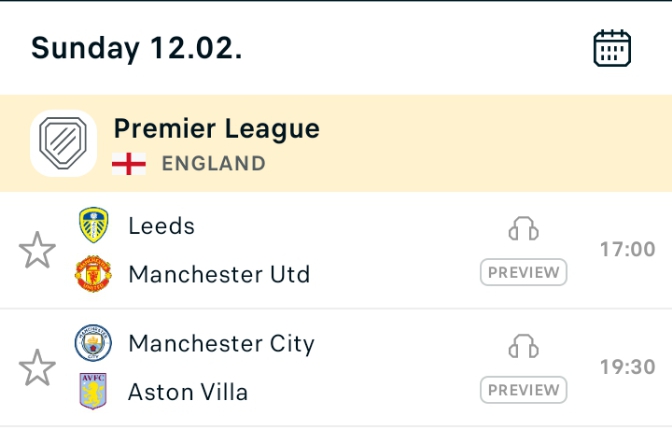Viewport: 672px width, 430px height.
Task: Favorite the Manchester City vs Aston Villa star
Action: tap(37, 367)
